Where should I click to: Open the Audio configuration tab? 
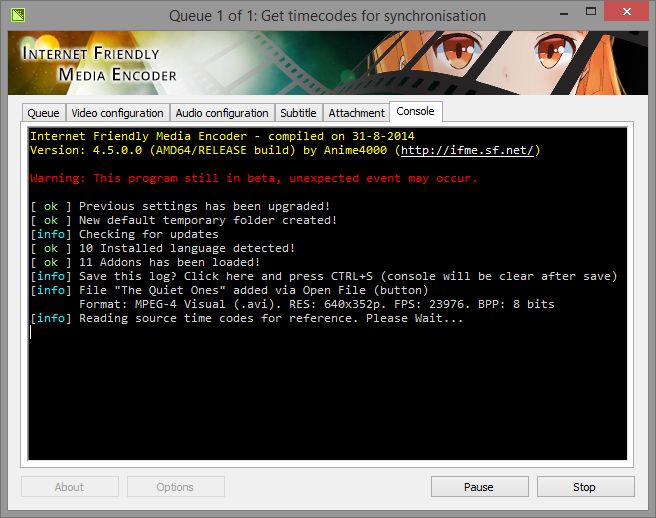pyautogui.click(x=222, y=113)
